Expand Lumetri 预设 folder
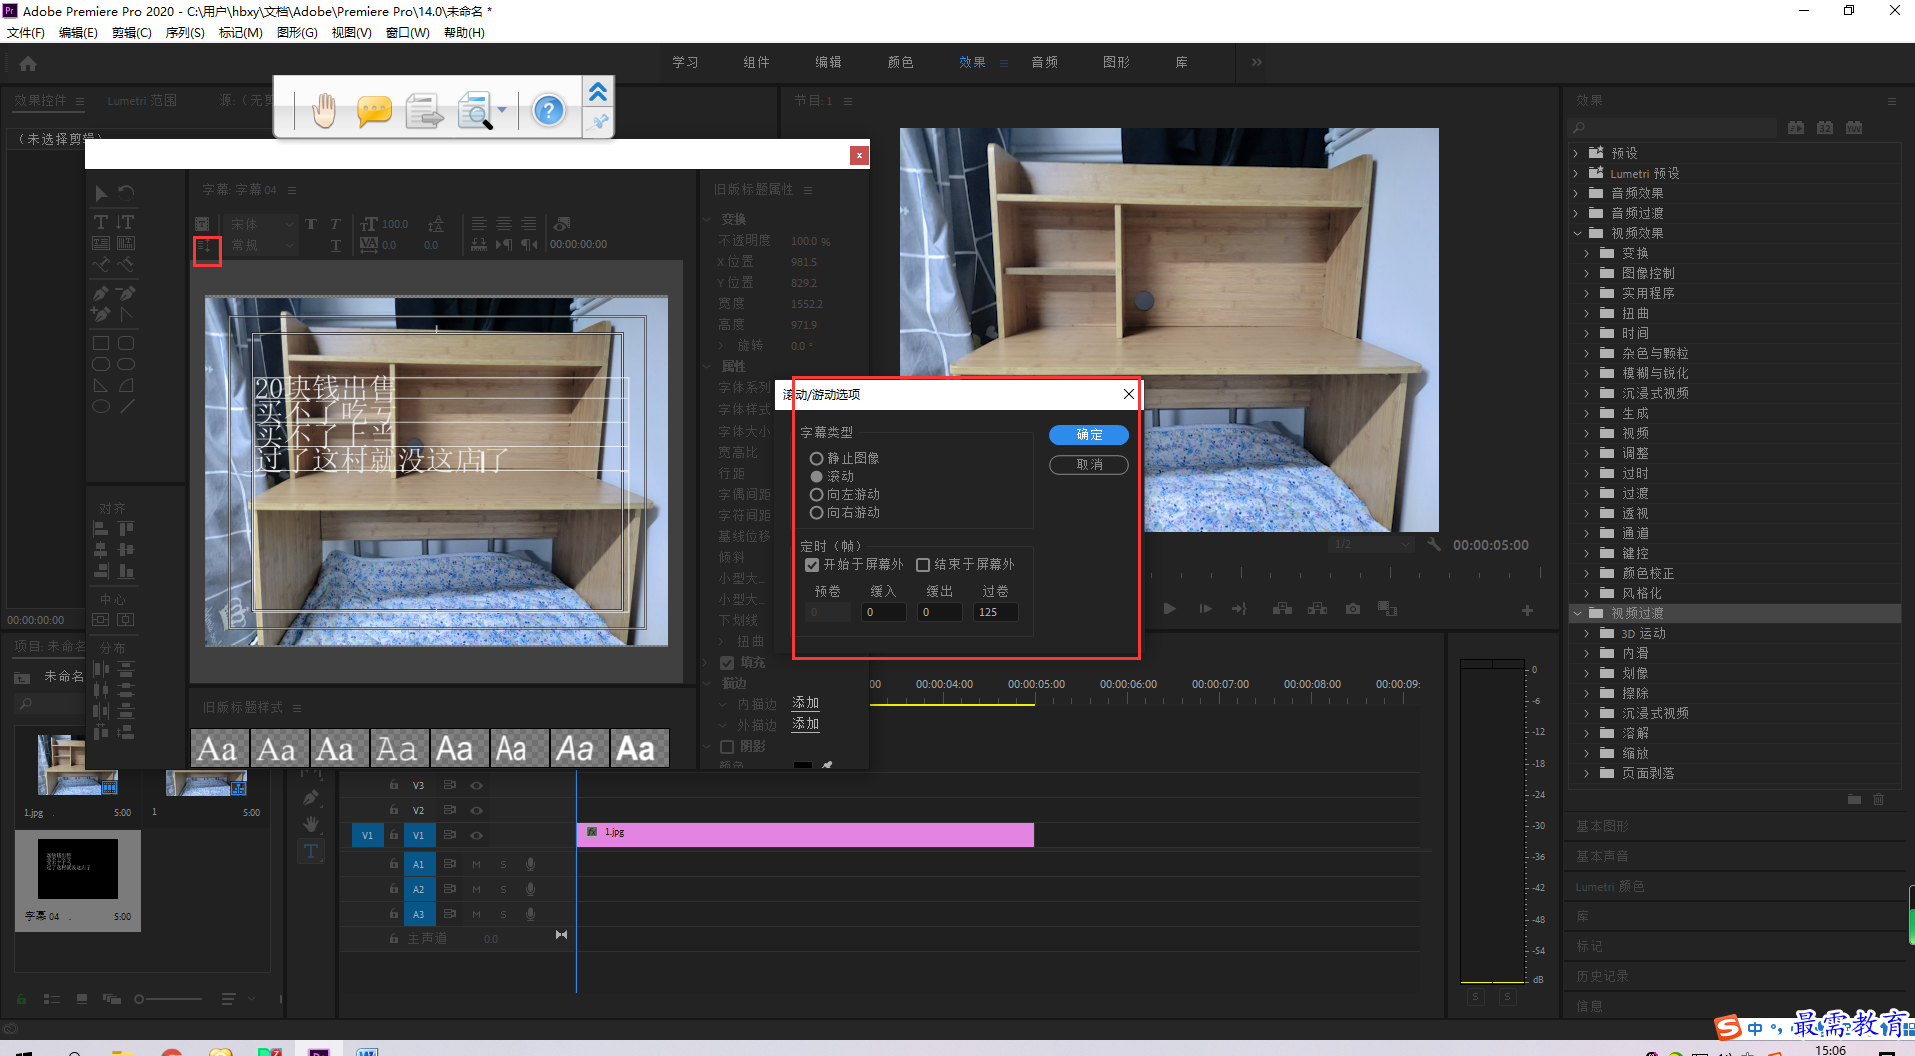Viewport: 1915px width, 1056px height. 1576,173
